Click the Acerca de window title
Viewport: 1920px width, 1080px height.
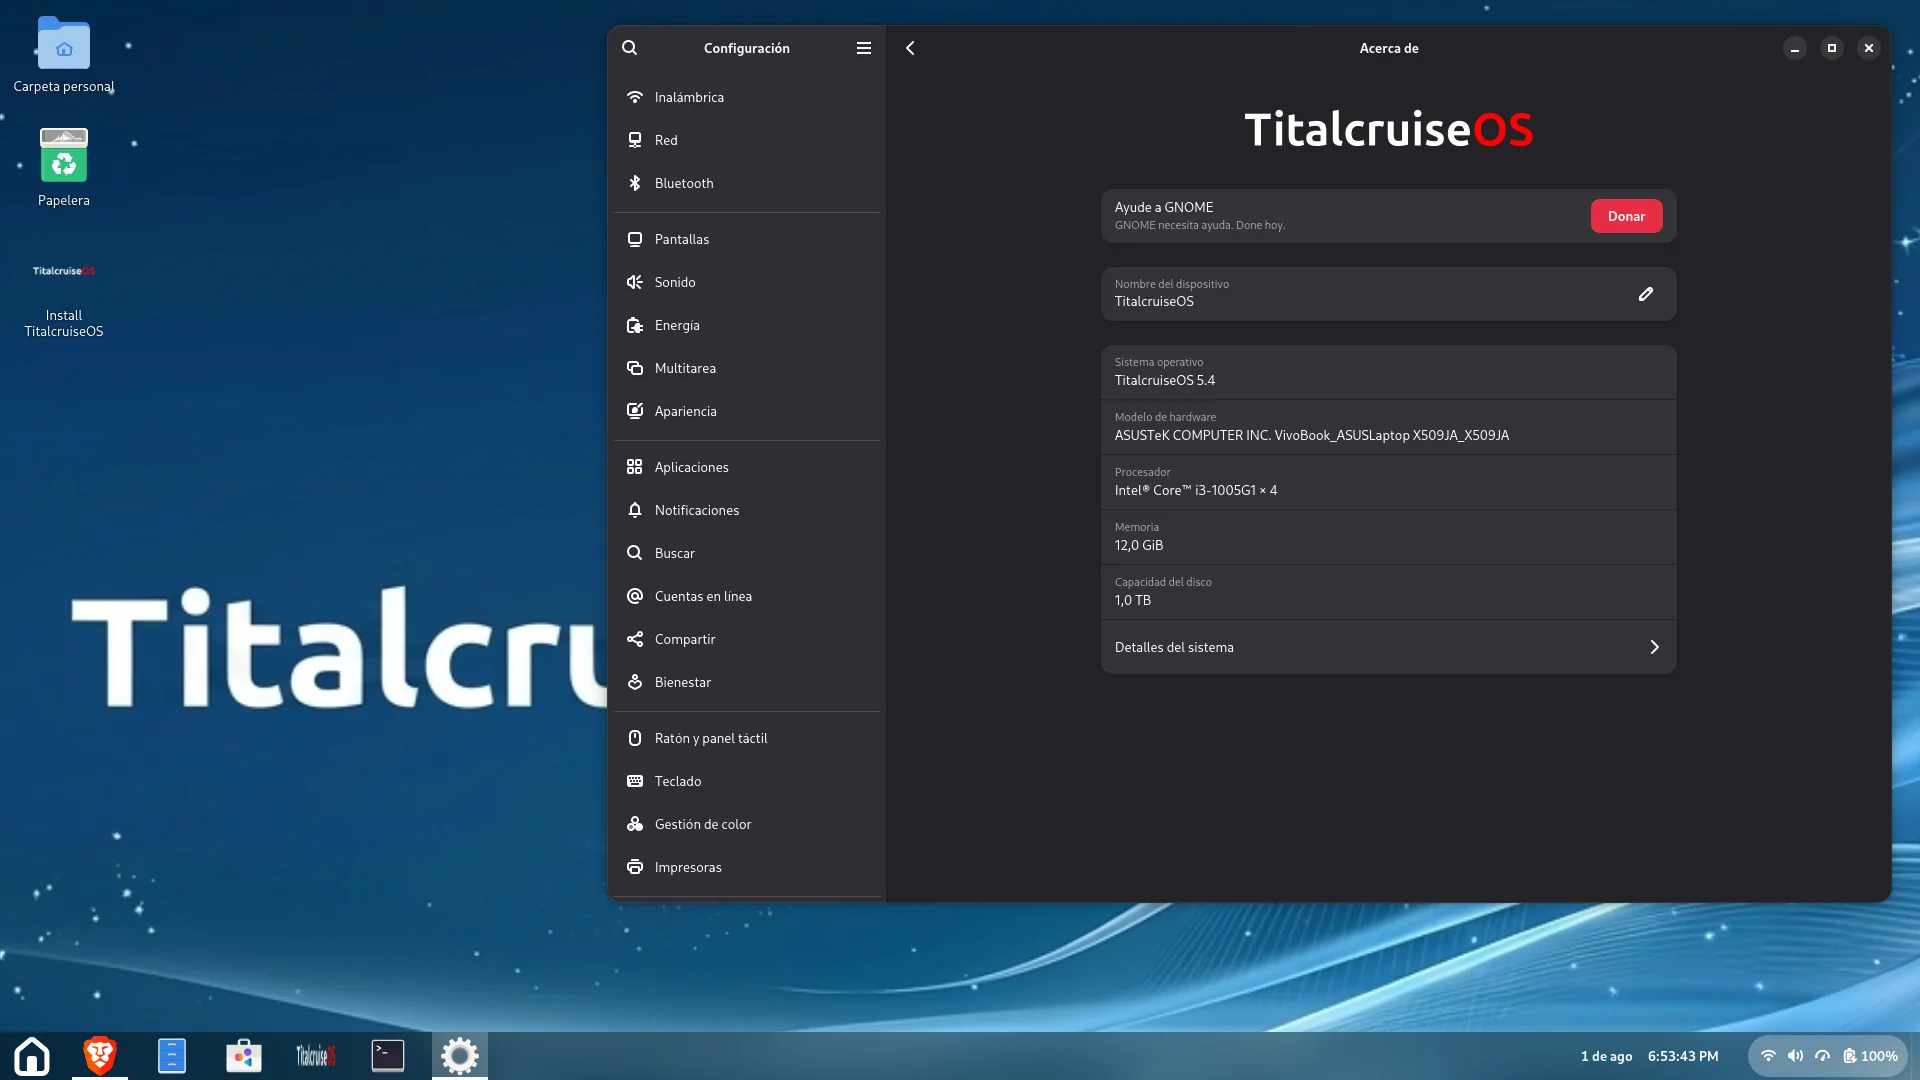click(x=1389, y=48)
